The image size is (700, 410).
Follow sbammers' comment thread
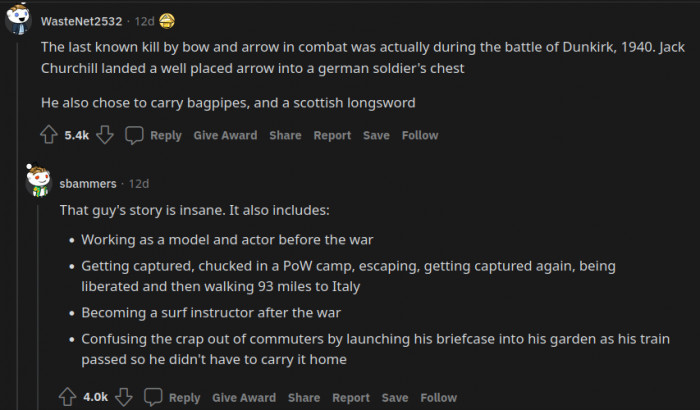[439, 397]
